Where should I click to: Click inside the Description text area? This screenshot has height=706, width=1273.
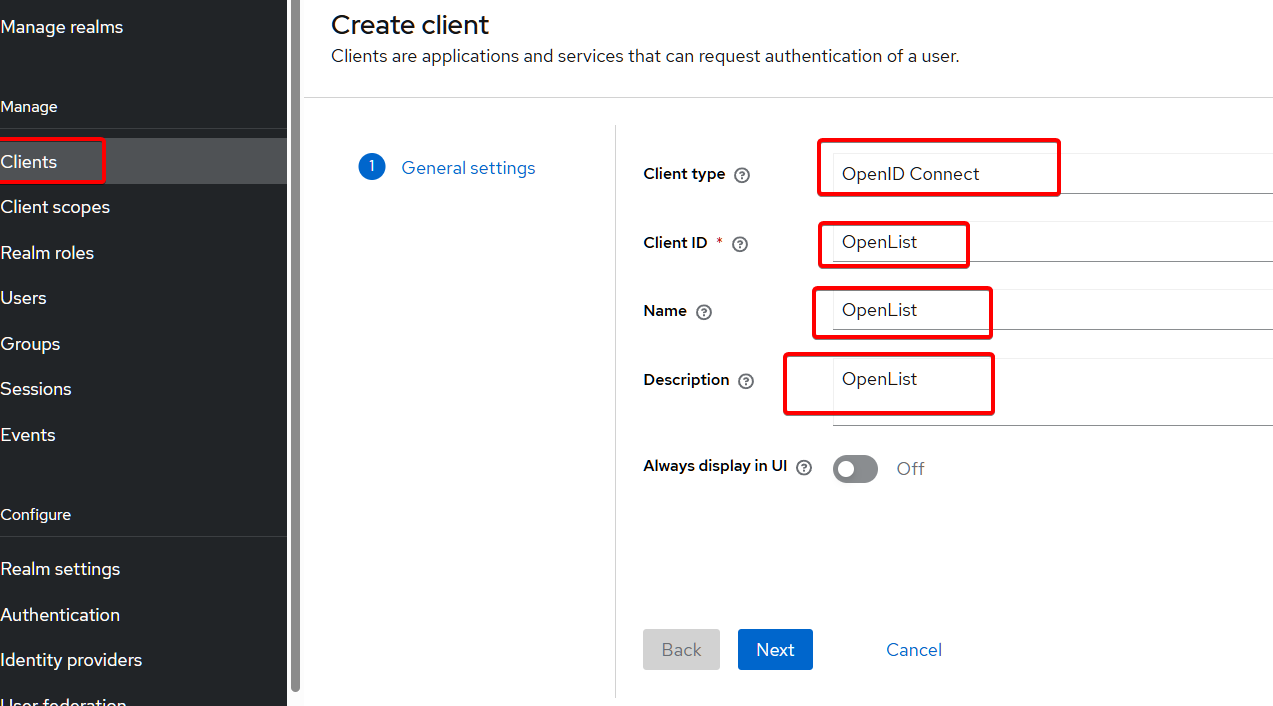click(x=1050, y=391)
